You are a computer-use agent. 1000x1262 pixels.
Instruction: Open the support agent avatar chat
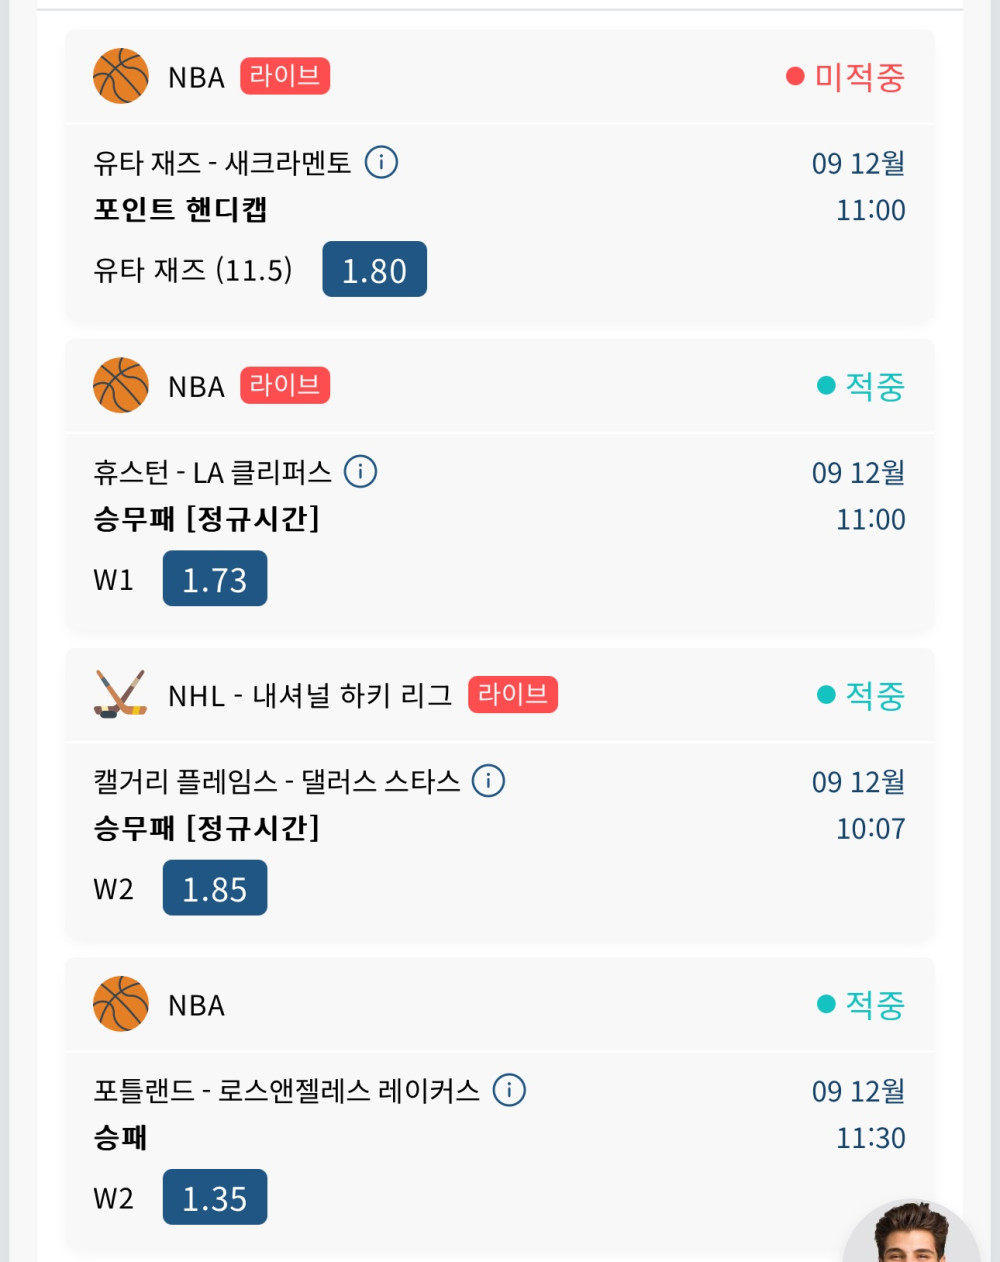click(x=910, y=1235)
